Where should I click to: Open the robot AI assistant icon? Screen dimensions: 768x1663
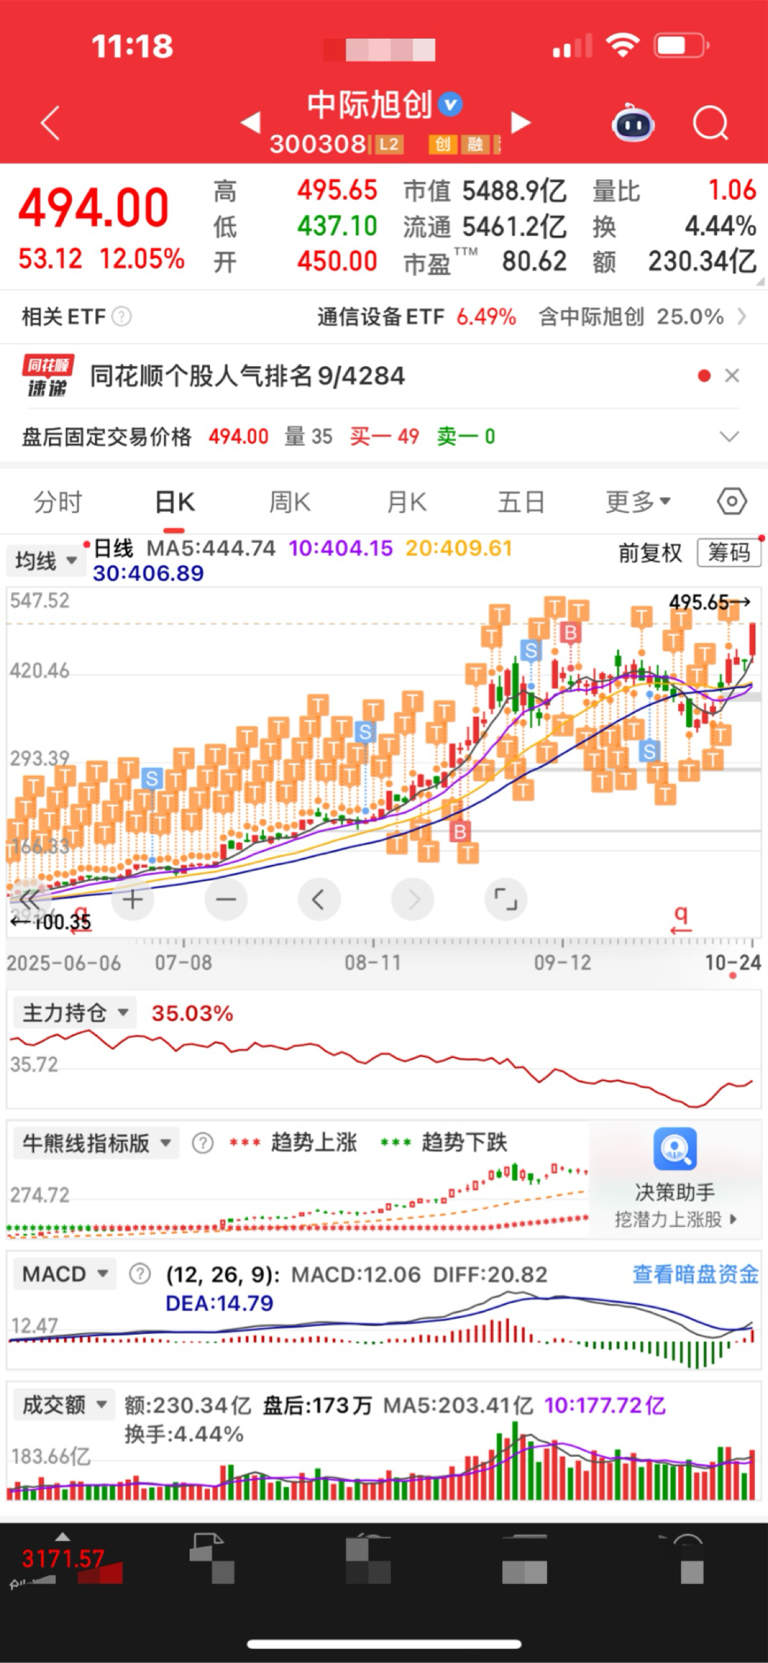point(633,123)
